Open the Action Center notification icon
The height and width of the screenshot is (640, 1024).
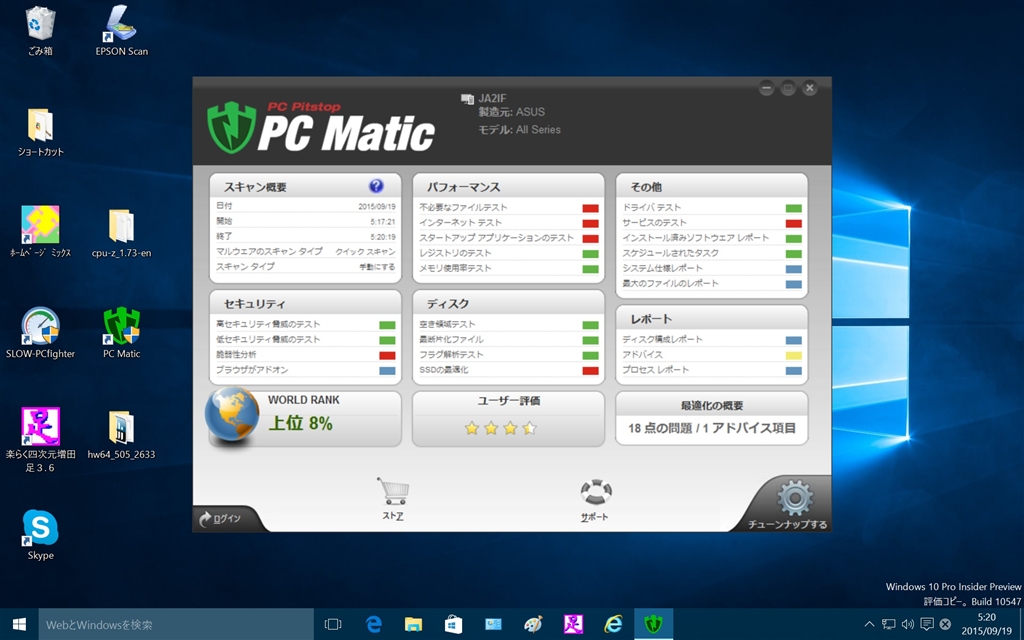click(926, 624)
